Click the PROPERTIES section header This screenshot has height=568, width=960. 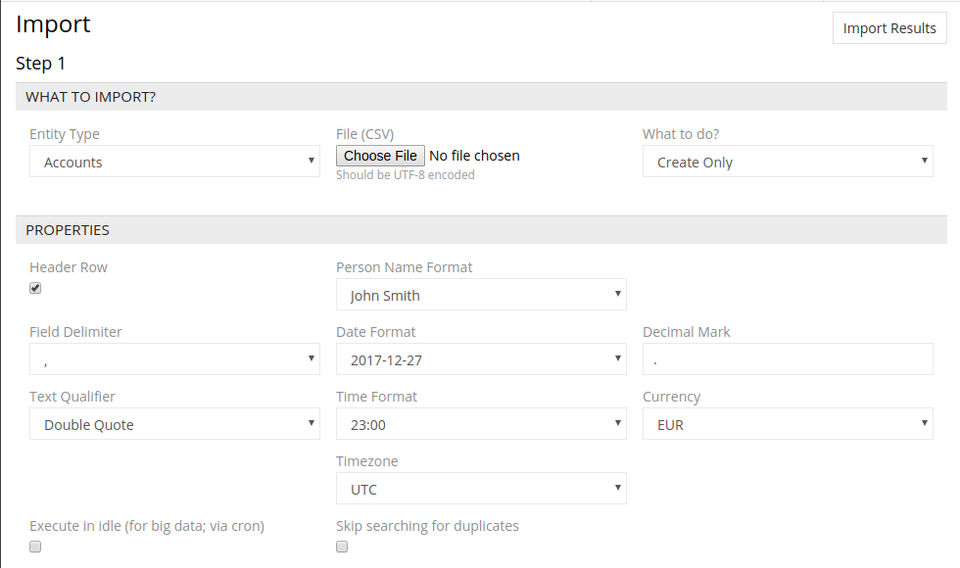coord(67,230)
